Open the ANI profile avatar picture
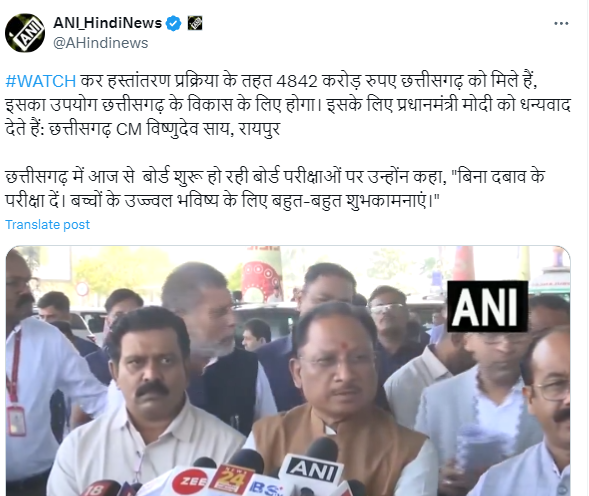Viewport: 589px width, 496px height. 25,33
